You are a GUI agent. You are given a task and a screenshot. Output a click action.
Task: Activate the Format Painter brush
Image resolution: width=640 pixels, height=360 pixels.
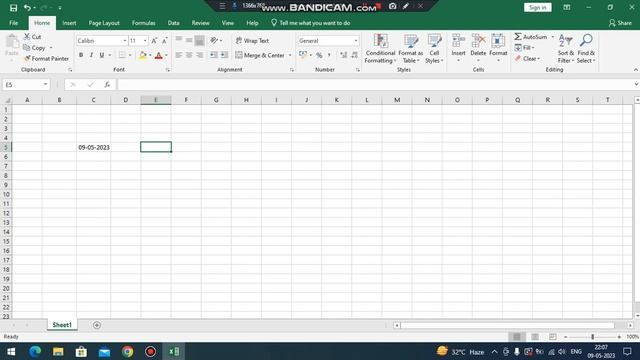pyautogui.click(x=27, y=59)
